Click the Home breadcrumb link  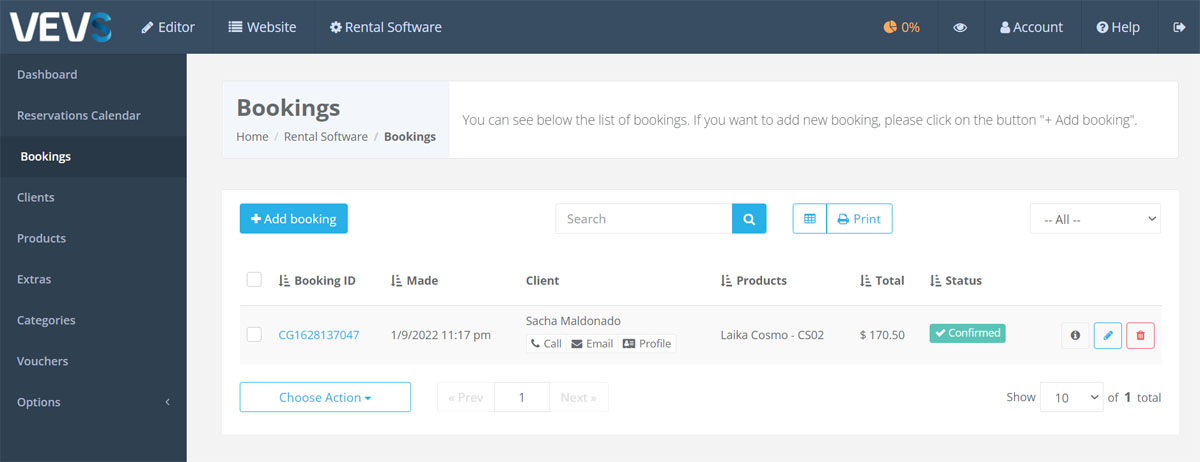(x=252, y=137)
